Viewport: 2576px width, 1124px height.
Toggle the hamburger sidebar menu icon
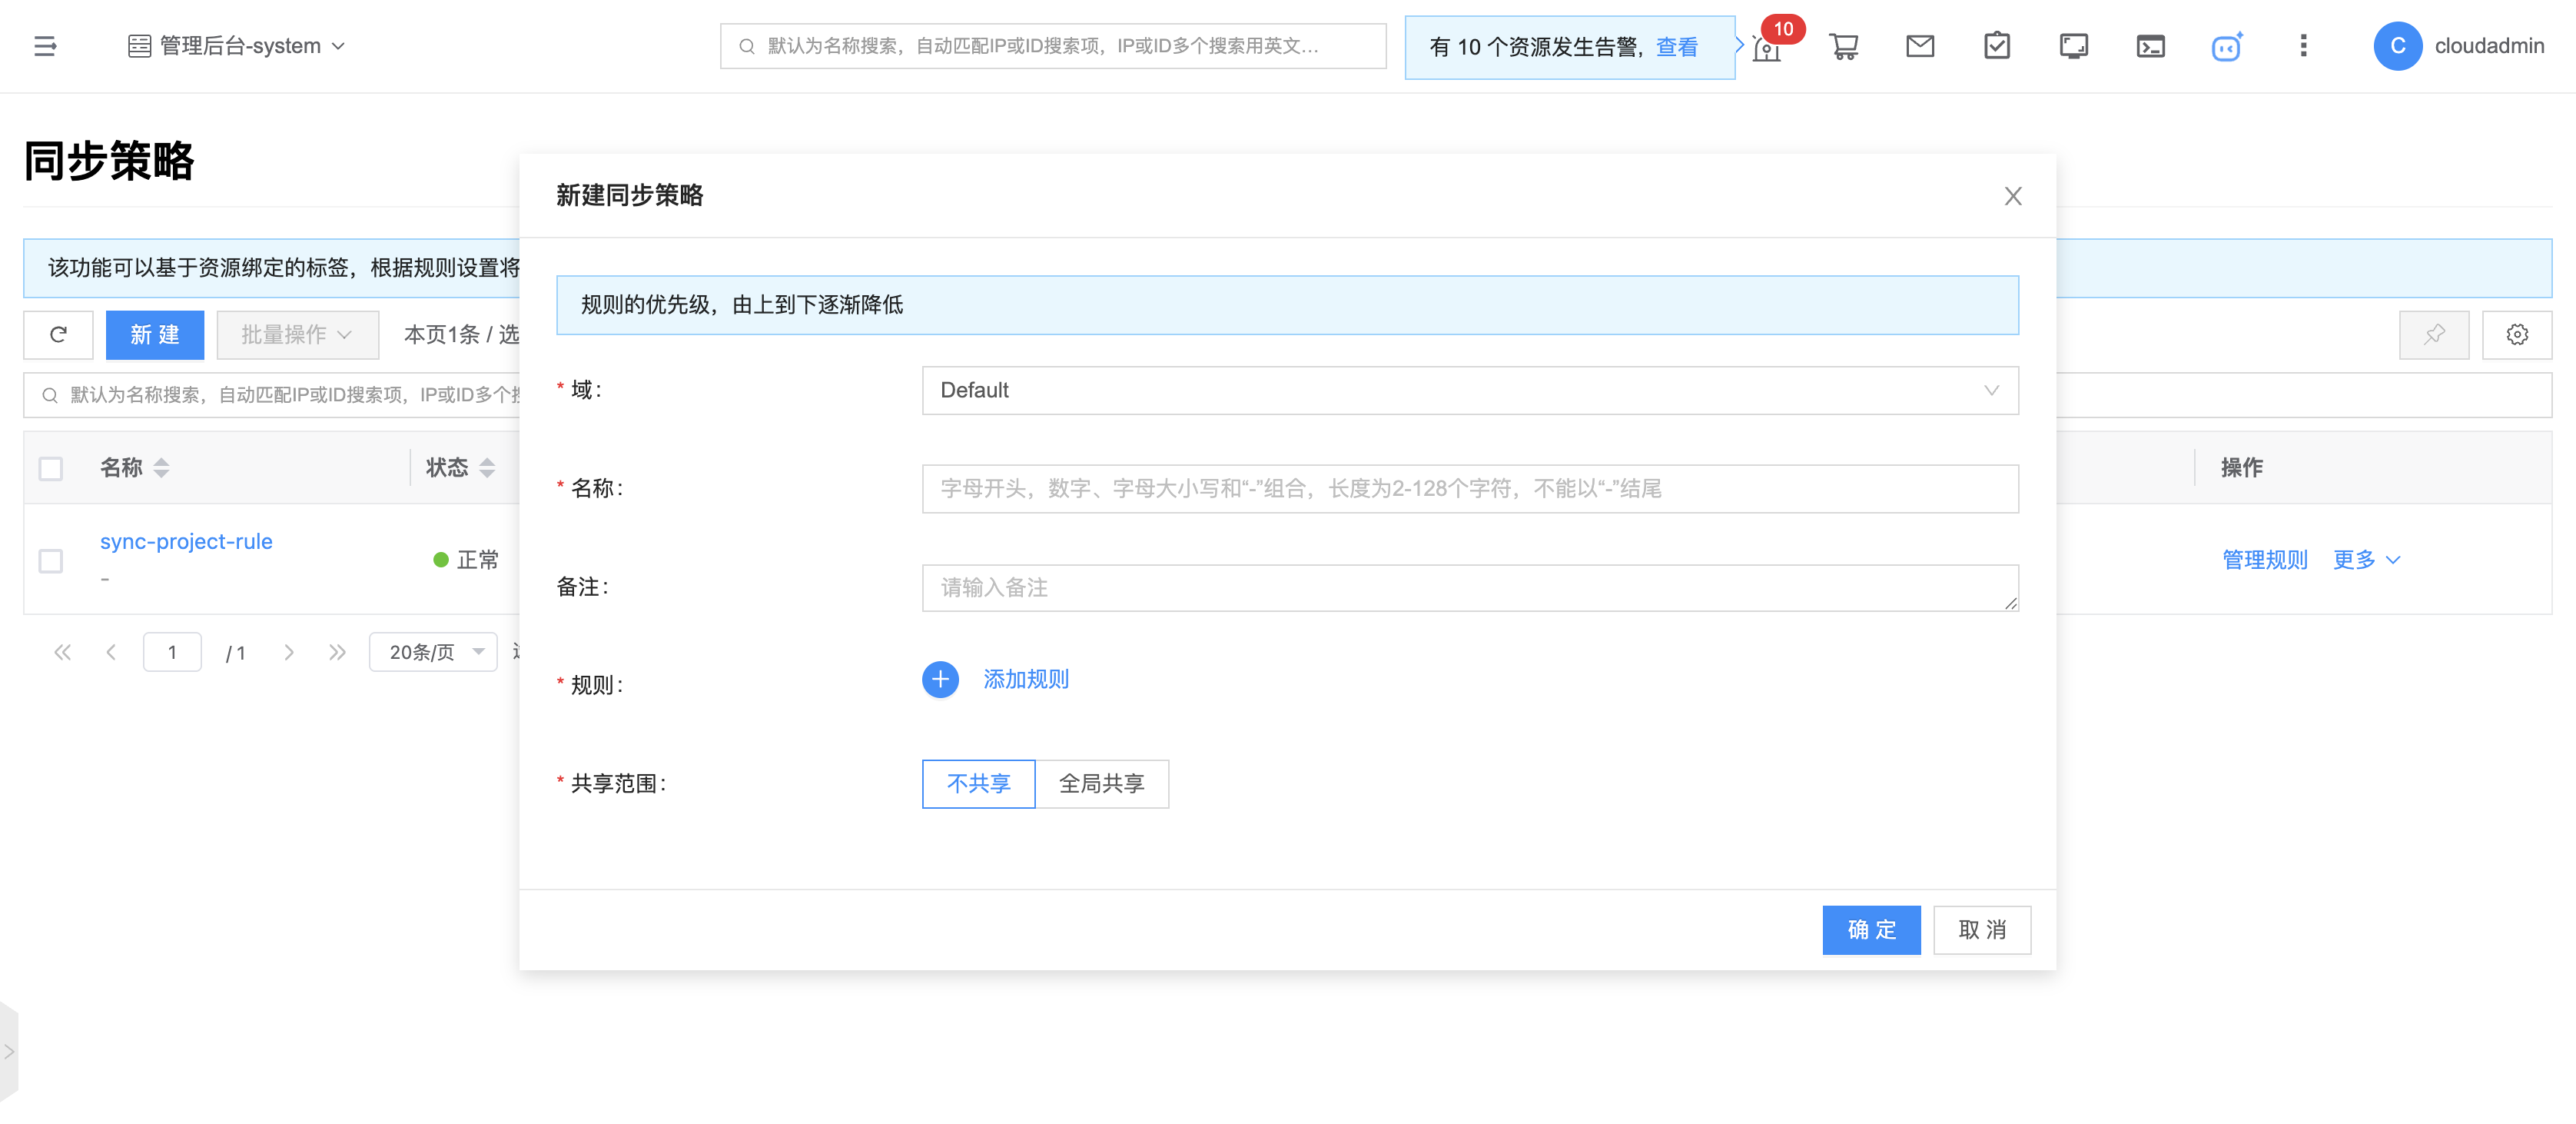coord(45,46)
